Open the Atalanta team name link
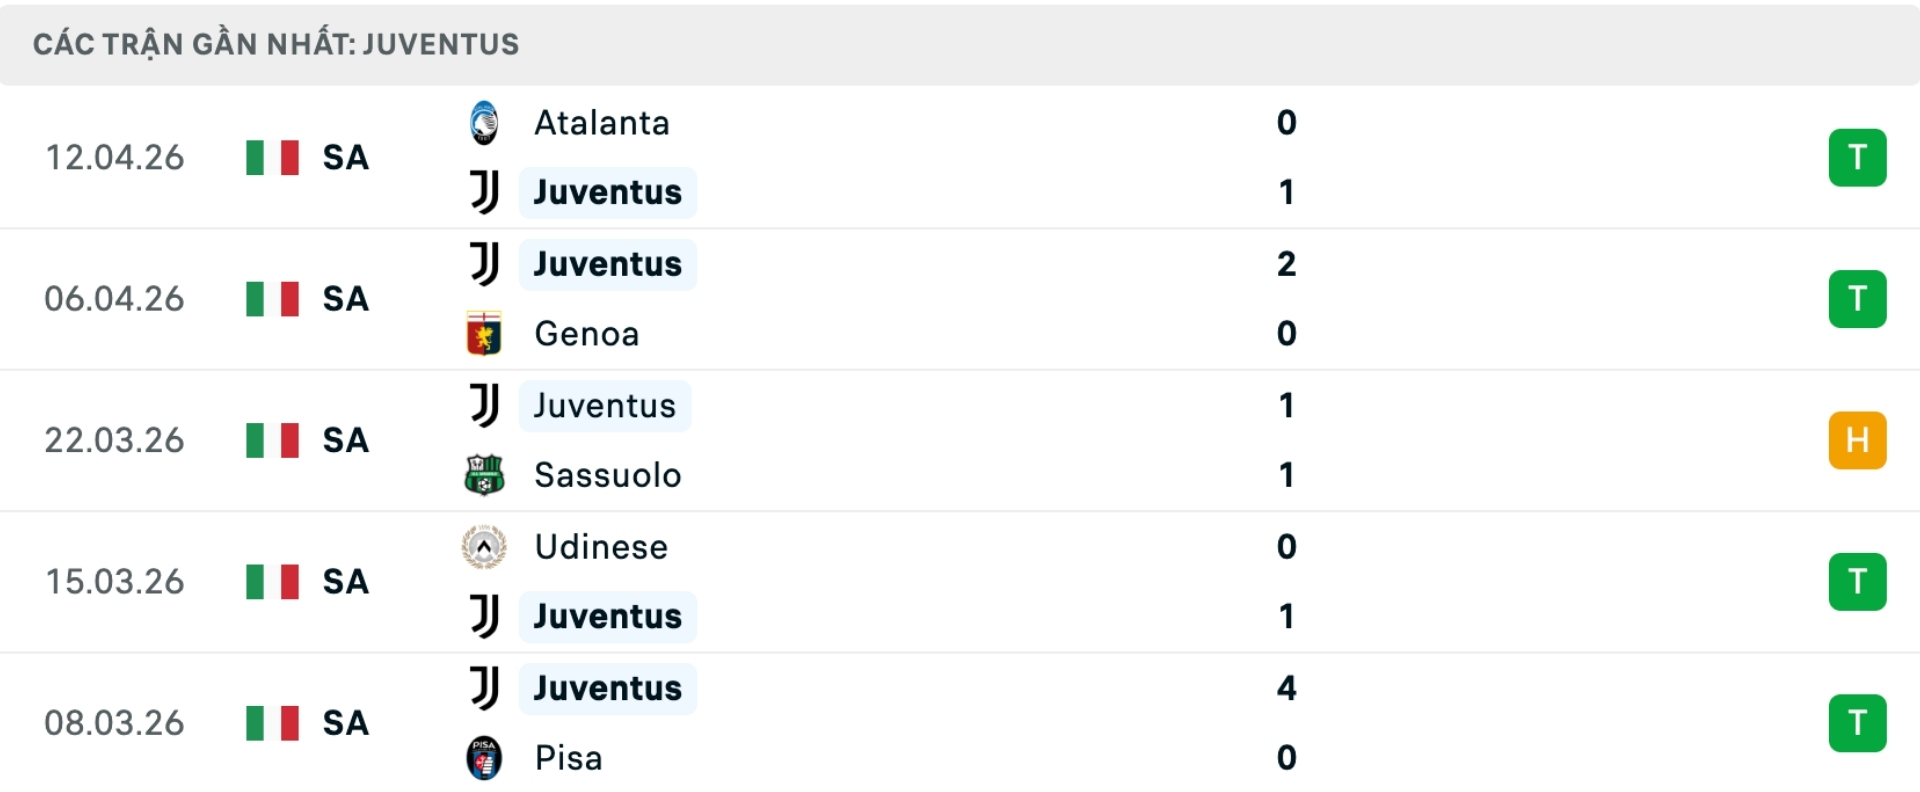Viewport: 1920px width, 792px height. point(601,123)
